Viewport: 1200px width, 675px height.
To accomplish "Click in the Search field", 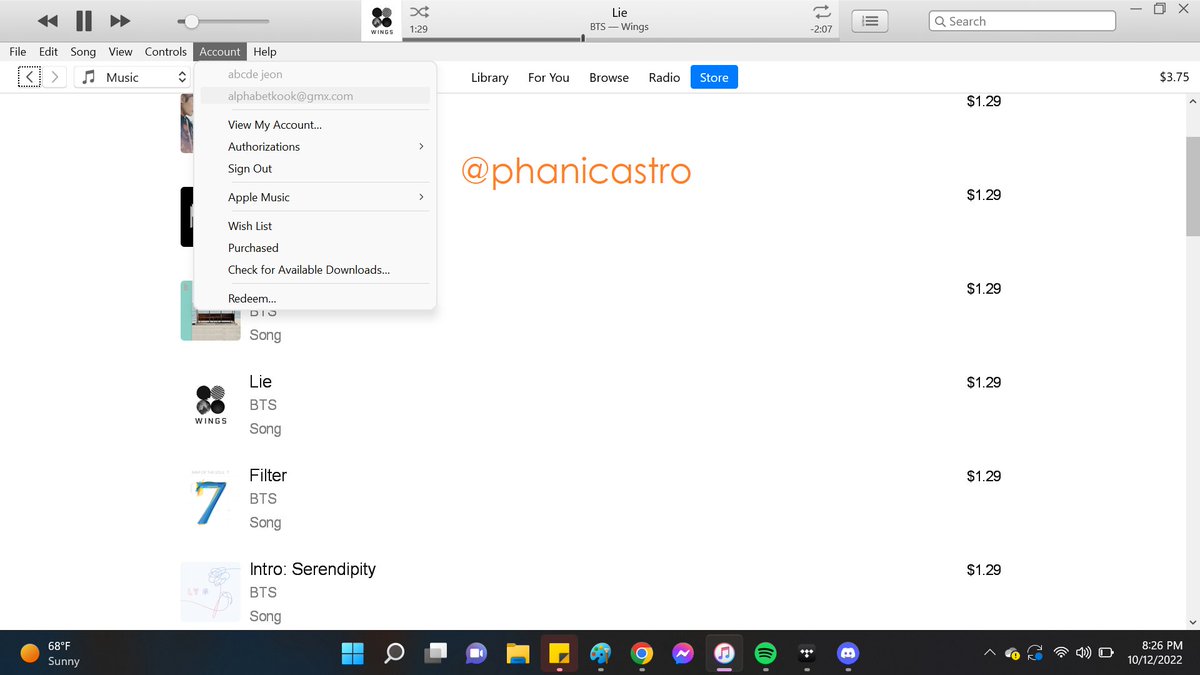I will (1022, 21).
